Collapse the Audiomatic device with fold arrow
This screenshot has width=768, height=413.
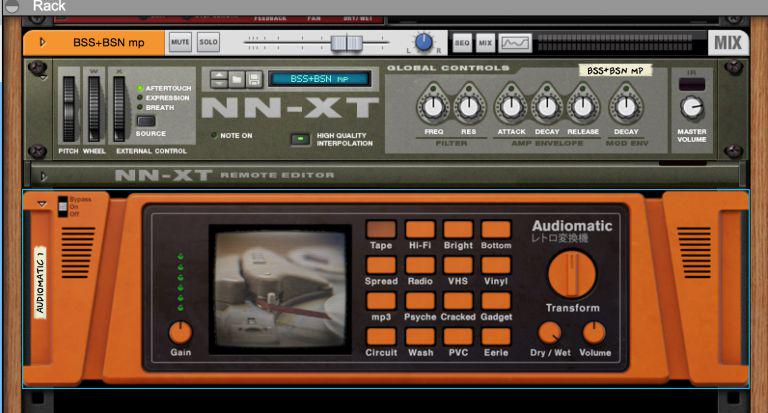pyautogui.click(x=42, y=203)
